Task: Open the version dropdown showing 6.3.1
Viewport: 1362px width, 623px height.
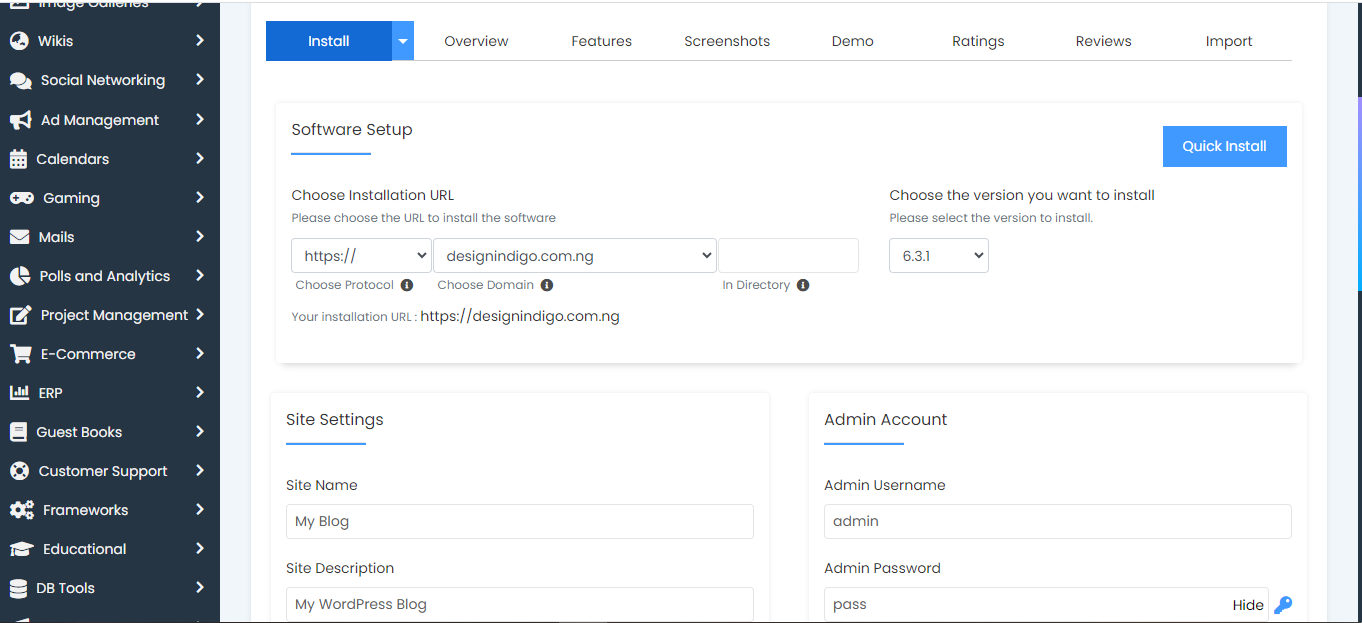Action: [x=938, y=255]
